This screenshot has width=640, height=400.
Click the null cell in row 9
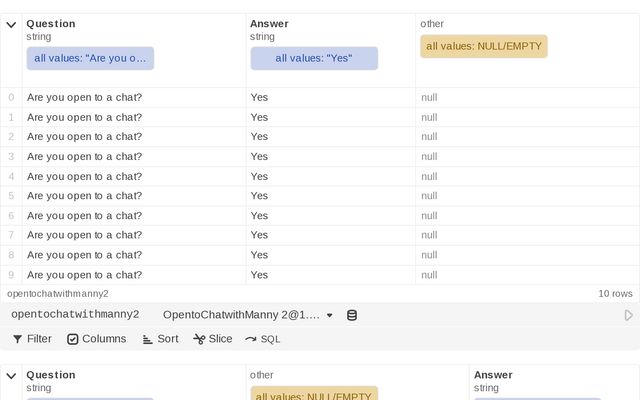coord(429,275)
